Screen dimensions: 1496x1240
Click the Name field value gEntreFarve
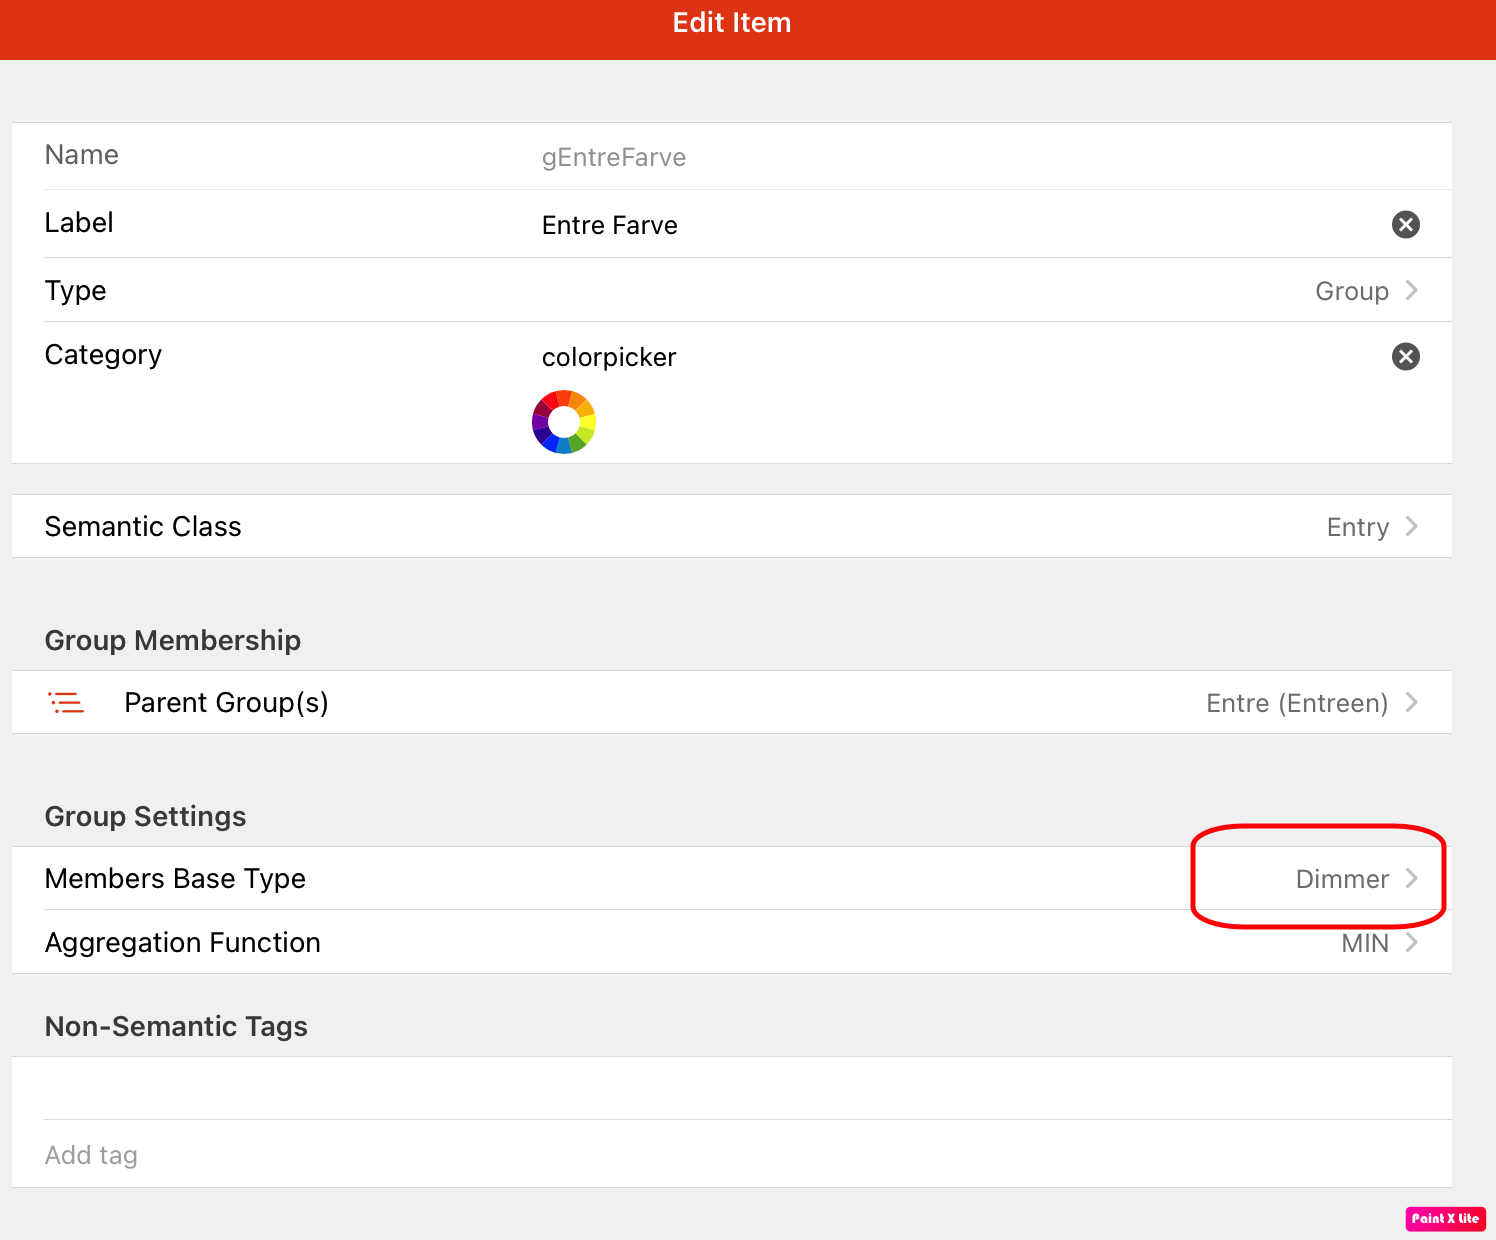point(613,157)
